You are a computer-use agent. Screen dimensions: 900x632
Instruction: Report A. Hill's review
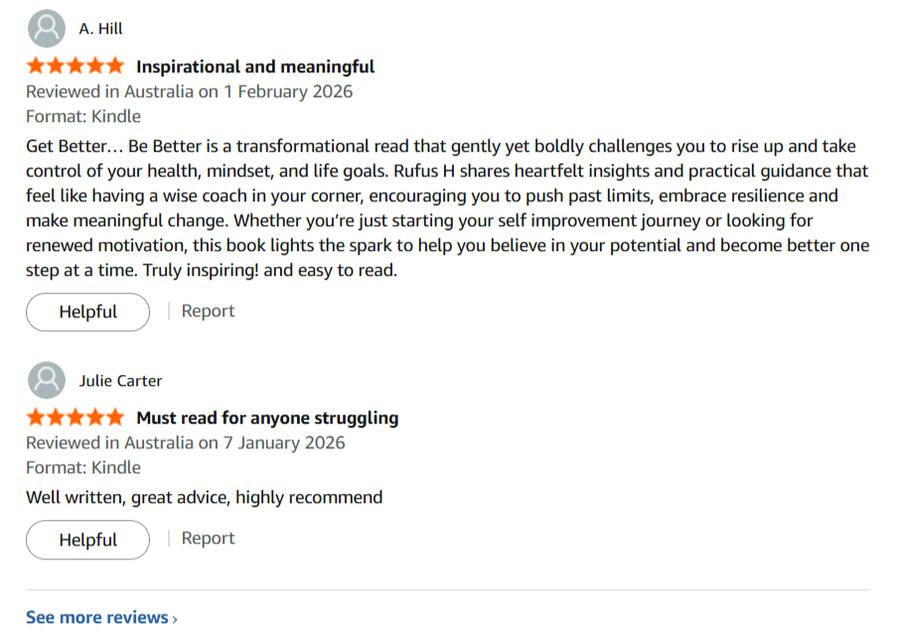pyautogui.click(x=208, y=311)
